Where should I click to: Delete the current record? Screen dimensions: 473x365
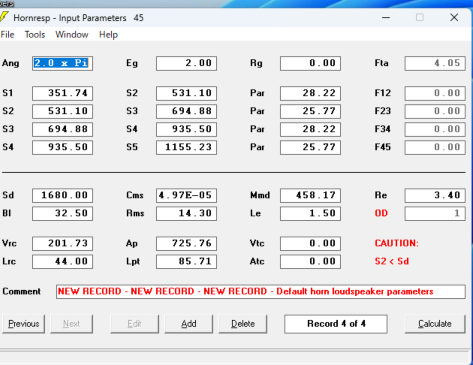click(x=243, y=324)
